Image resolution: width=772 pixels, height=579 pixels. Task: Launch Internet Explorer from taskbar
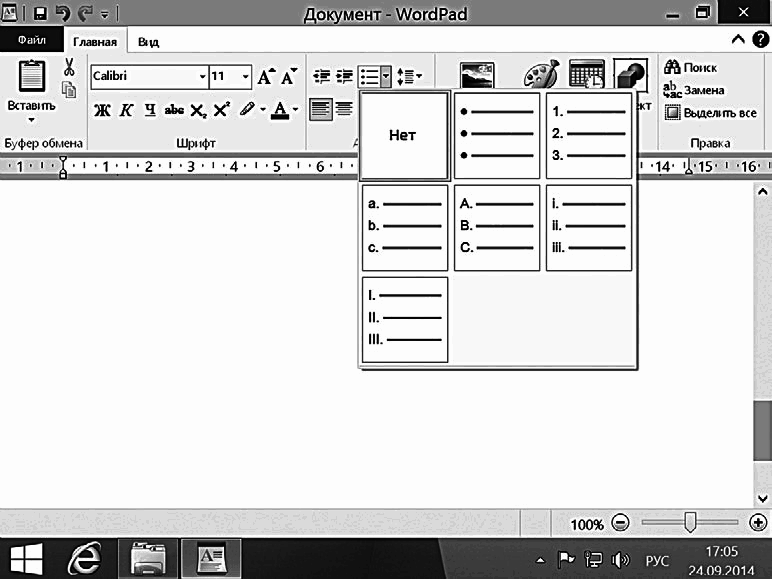coord(85,558)
